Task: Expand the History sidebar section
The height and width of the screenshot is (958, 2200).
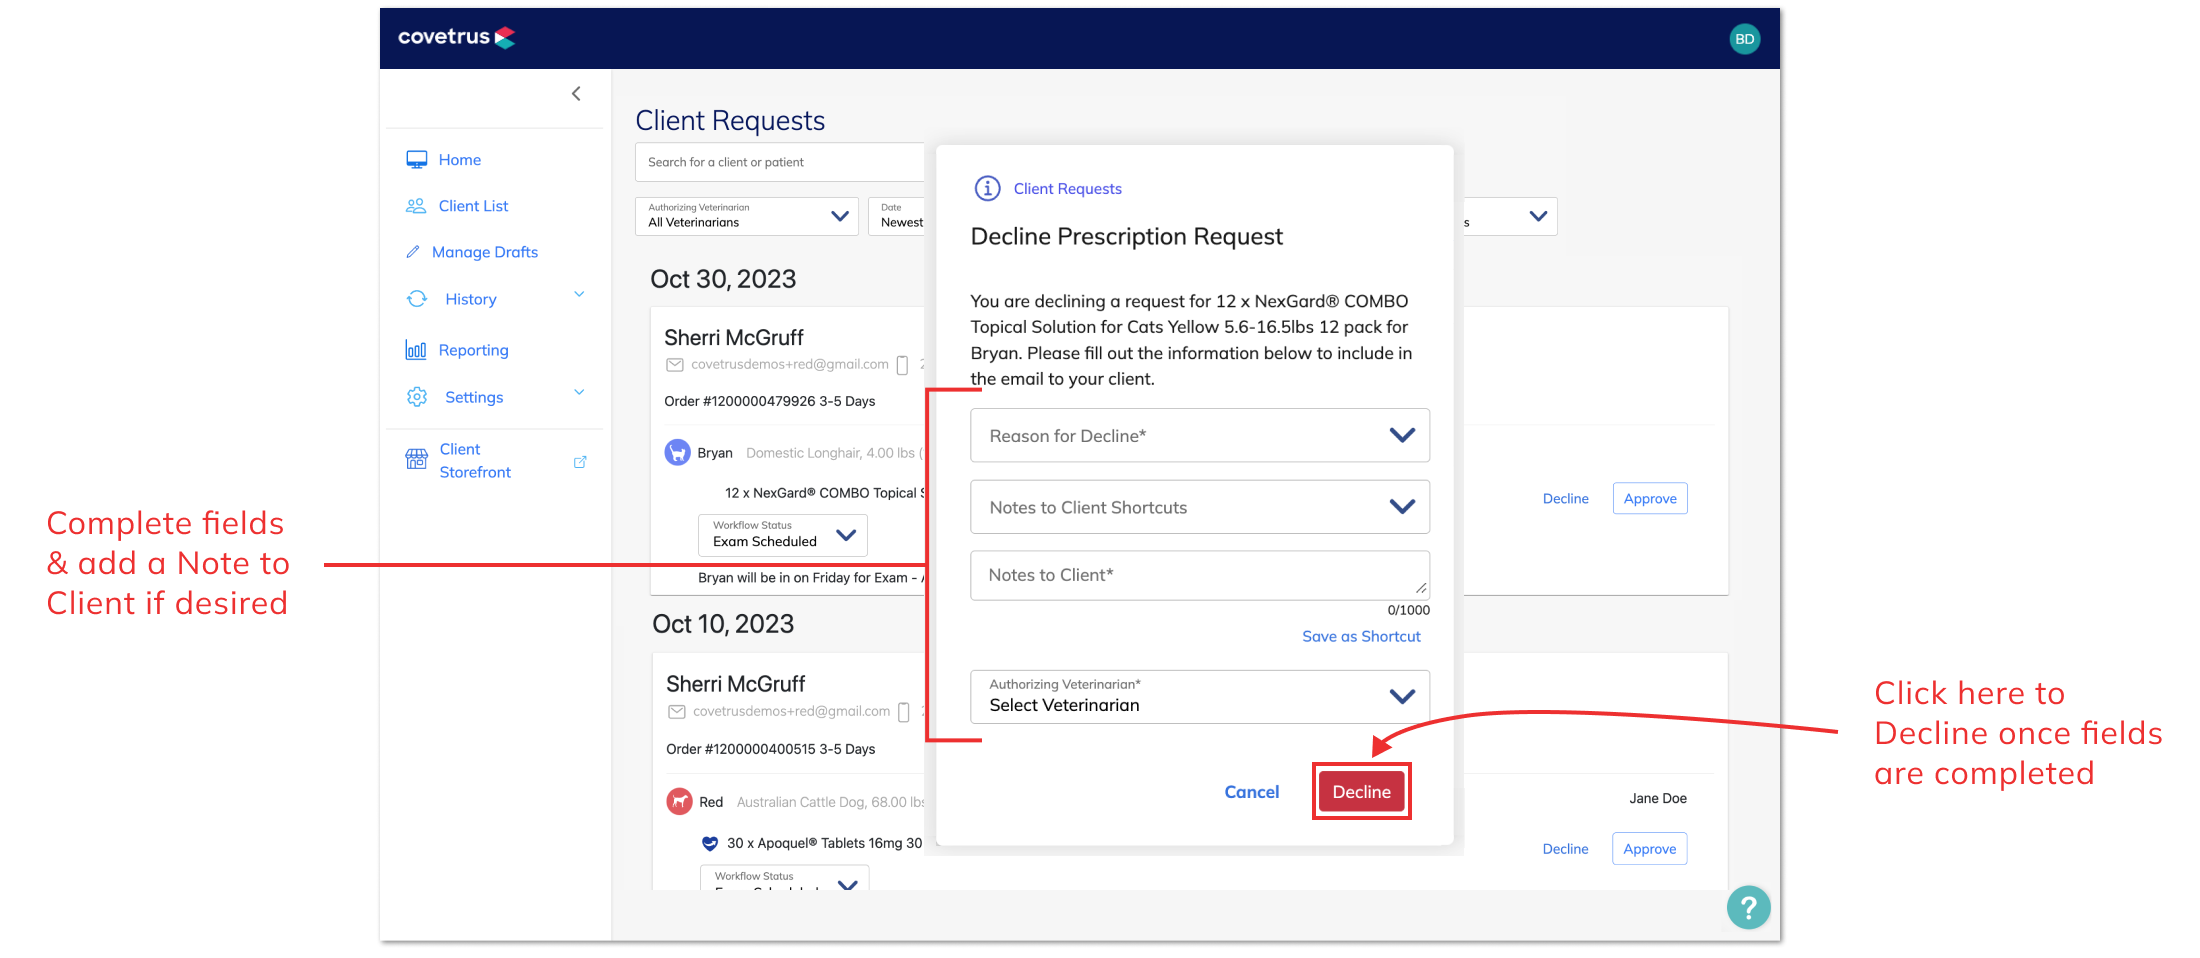Action: coord(579,295)
